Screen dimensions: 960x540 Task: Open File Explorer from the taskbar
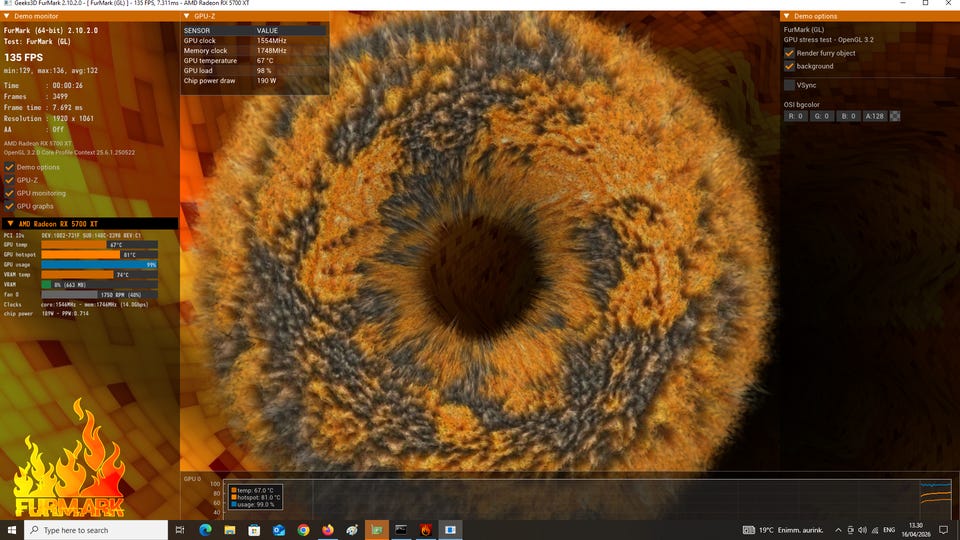pos(230,530)
